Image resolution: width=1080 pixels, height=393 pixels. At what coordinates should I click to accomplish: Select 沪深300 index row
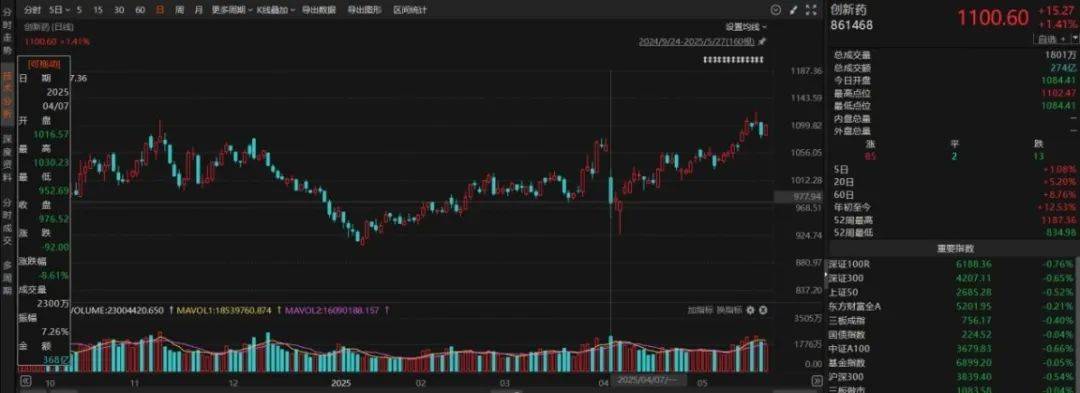coord(953,376)
